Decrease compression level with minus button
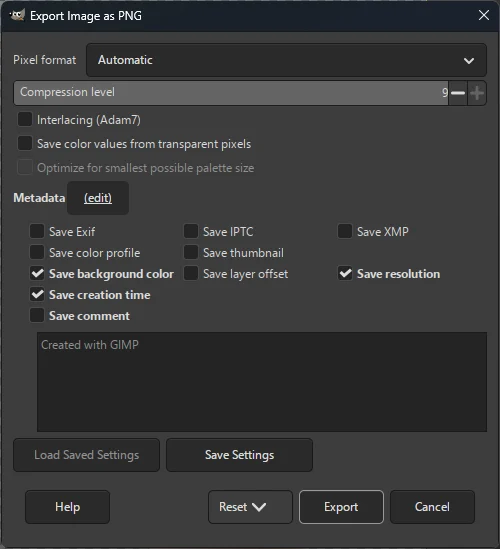 click(x=458, y=93)
